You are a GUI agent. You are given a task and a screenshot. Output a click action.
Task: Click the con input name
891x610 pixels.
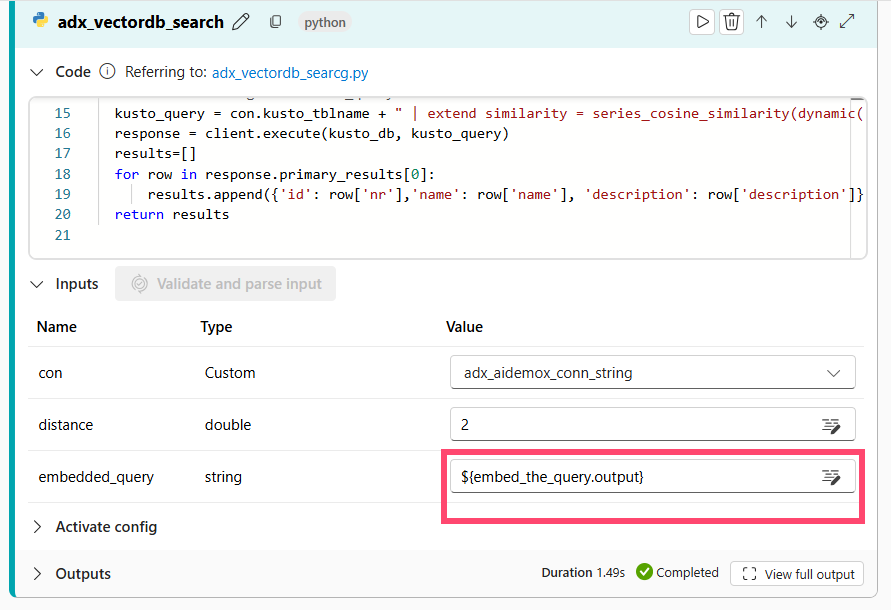(51, 374)
